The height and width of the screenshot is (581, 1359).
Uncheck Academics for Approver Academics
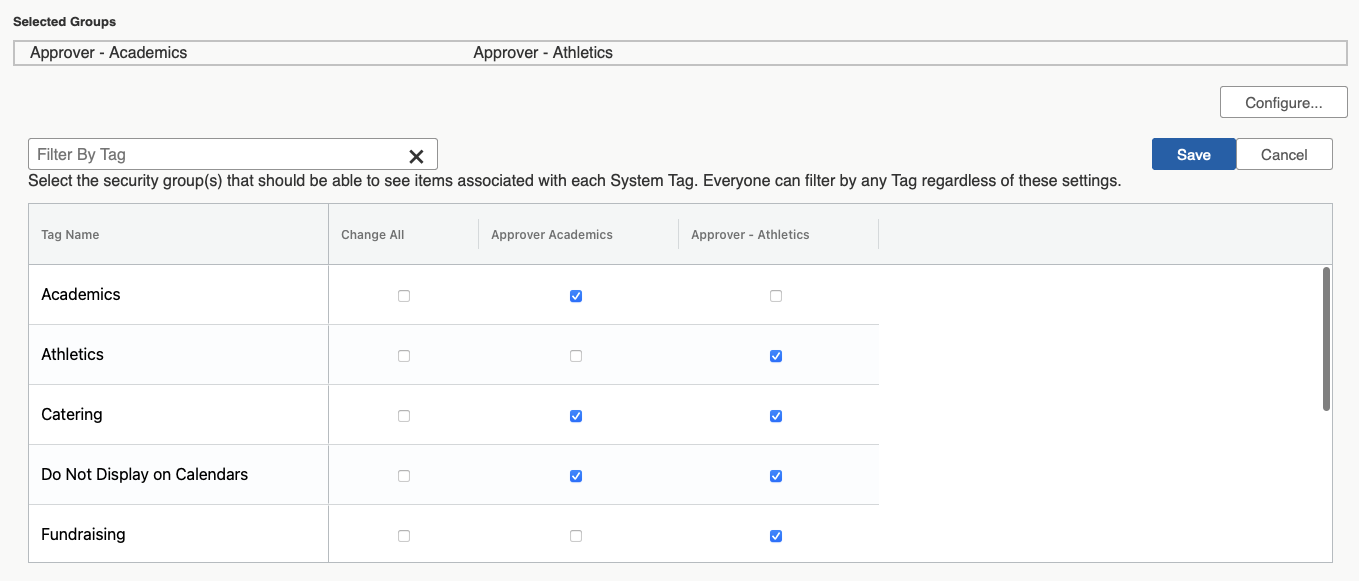575,296
